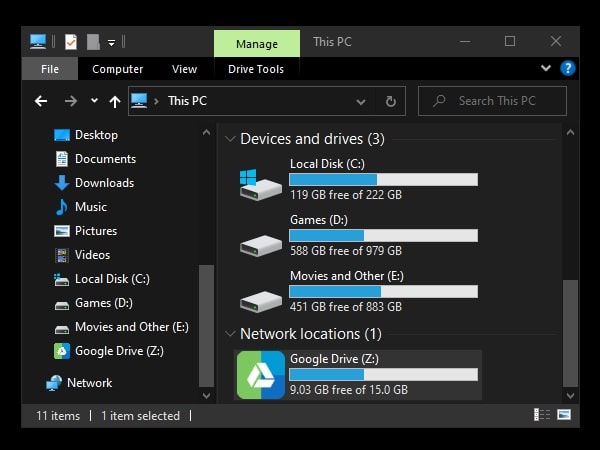This screenshot has height=450, width=600.
Task: Open the View ribbon tab
Action: pyautogui.click(x=184, y=69)
